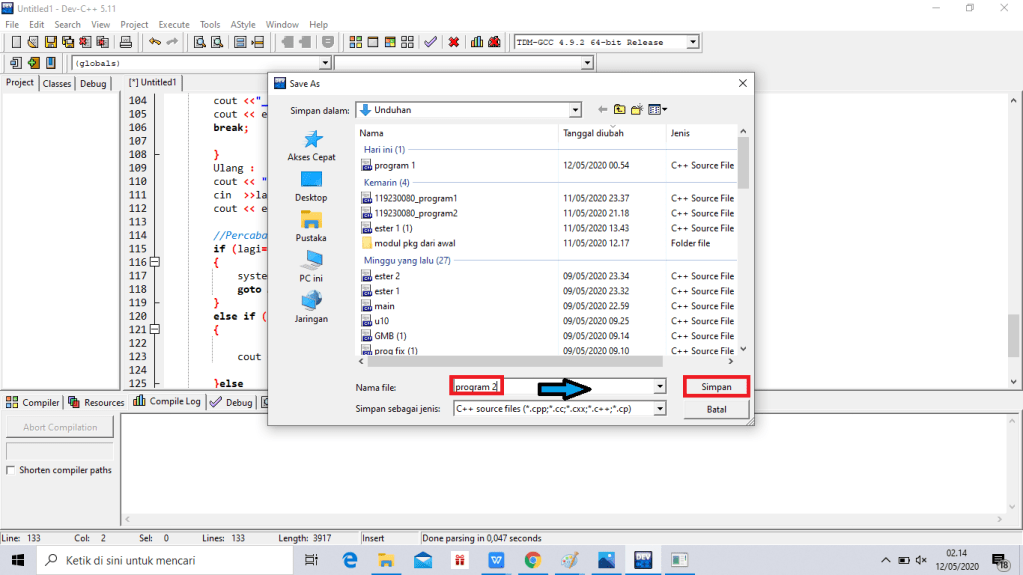Enable Shorten compiler paths checkbox
Screen dimensions: 1023x575
pos(11,470)
